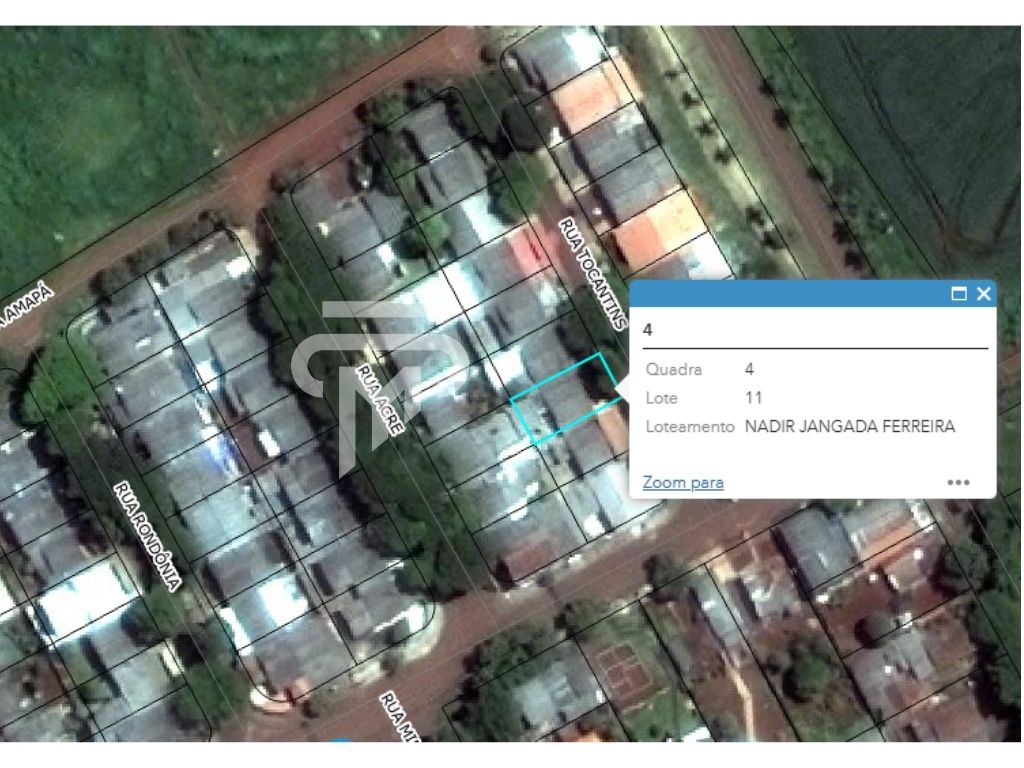Click the 'Zoom para' link

click(683, 482)
